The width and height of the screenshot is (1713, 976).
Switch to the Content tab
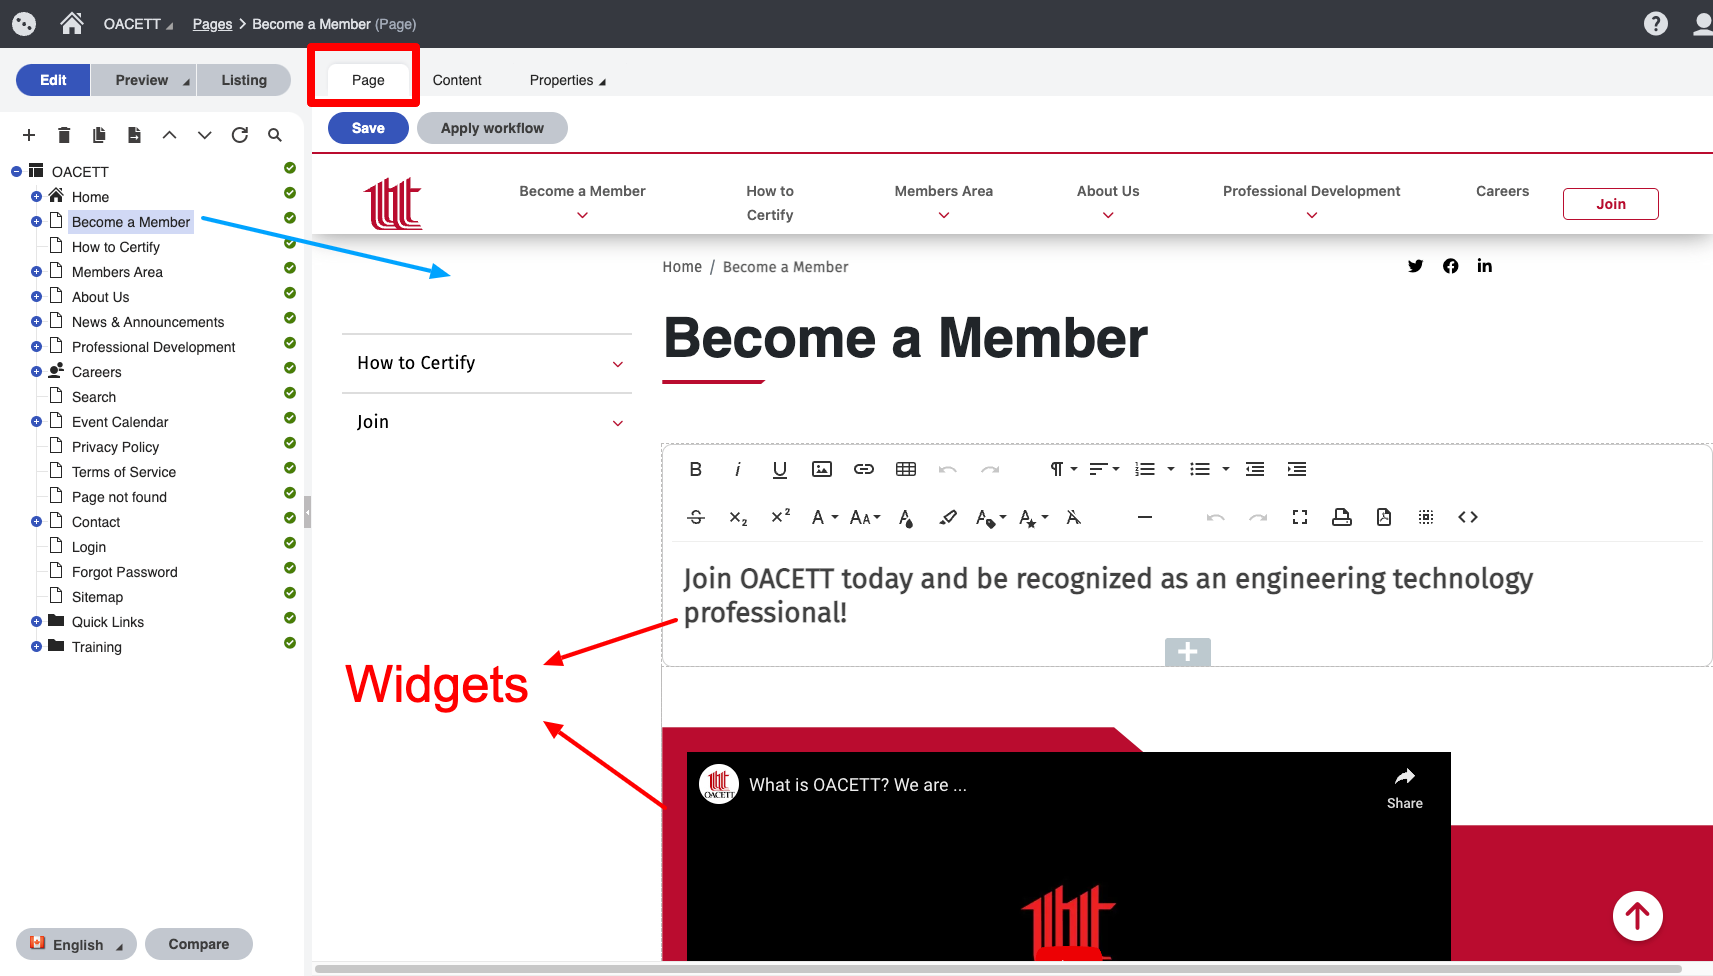coord(457,80)
